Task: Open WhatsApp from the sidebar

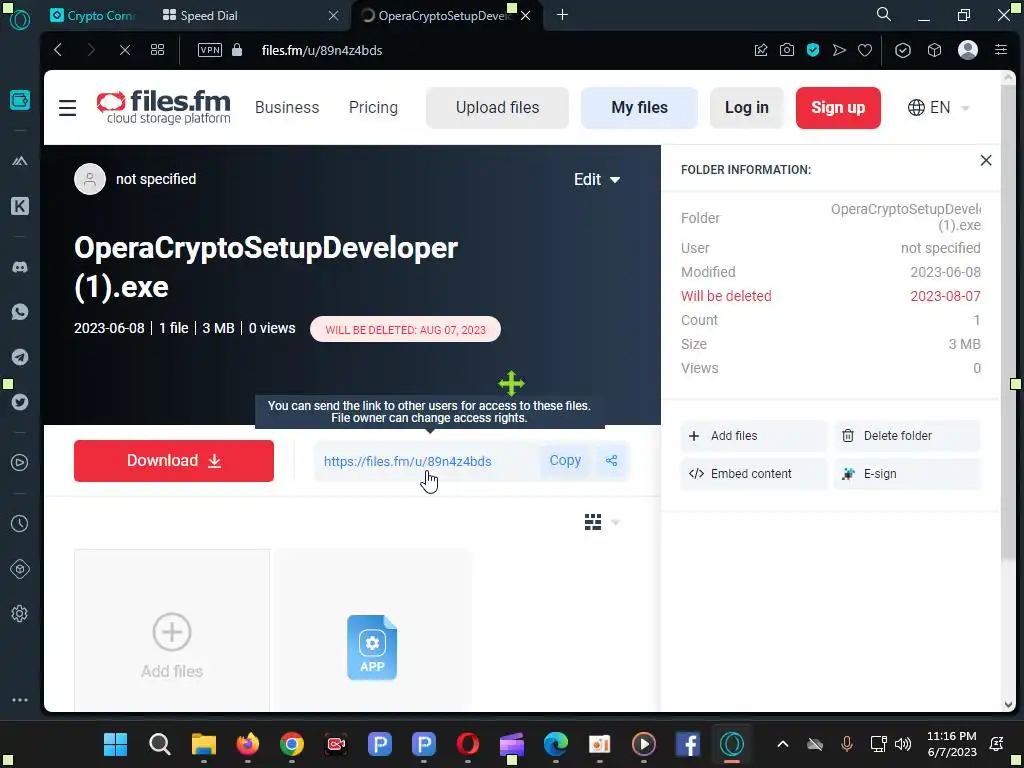Action: (x=20, y=312)
